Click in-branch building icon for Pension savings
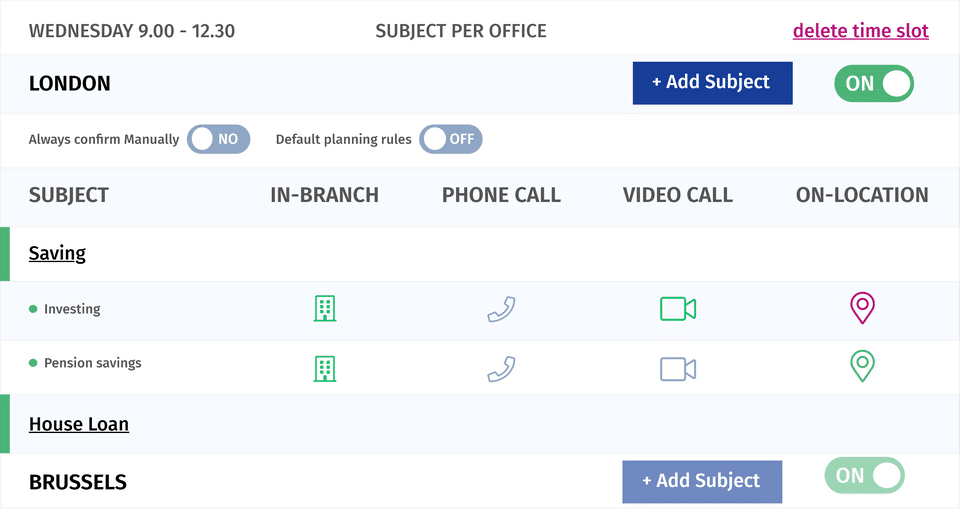The width and height of the screenshot is (960, 510). (324, 368)
